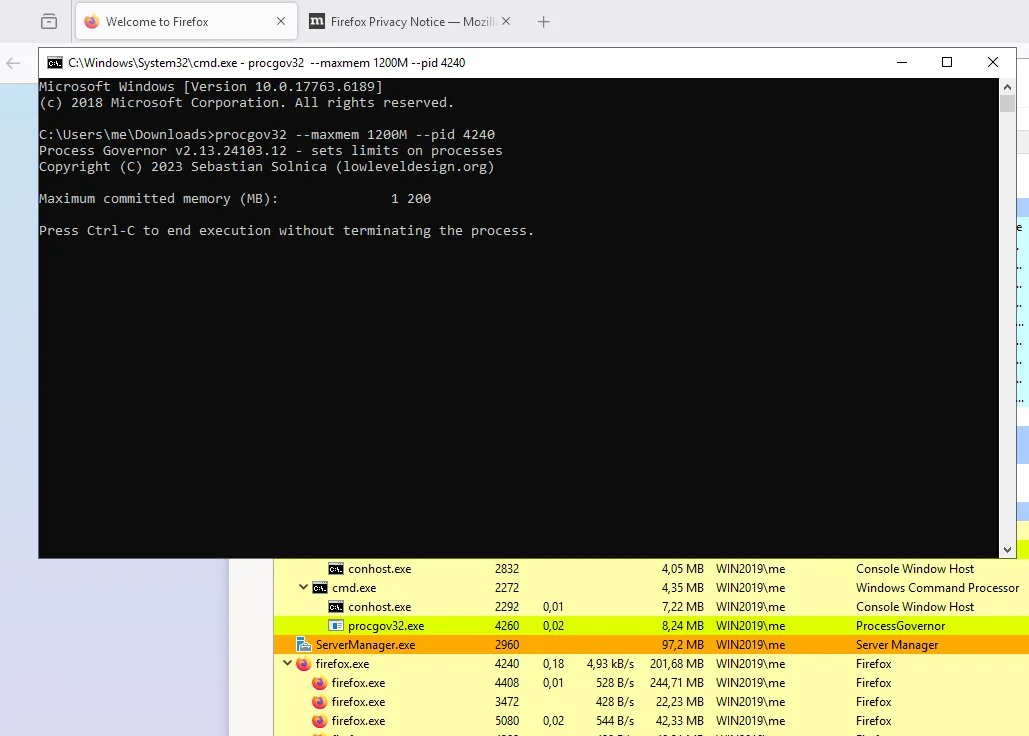This screenshot has width=1029, height=736.
Task: Close the cmd.exe window
Action: point(993,62)
